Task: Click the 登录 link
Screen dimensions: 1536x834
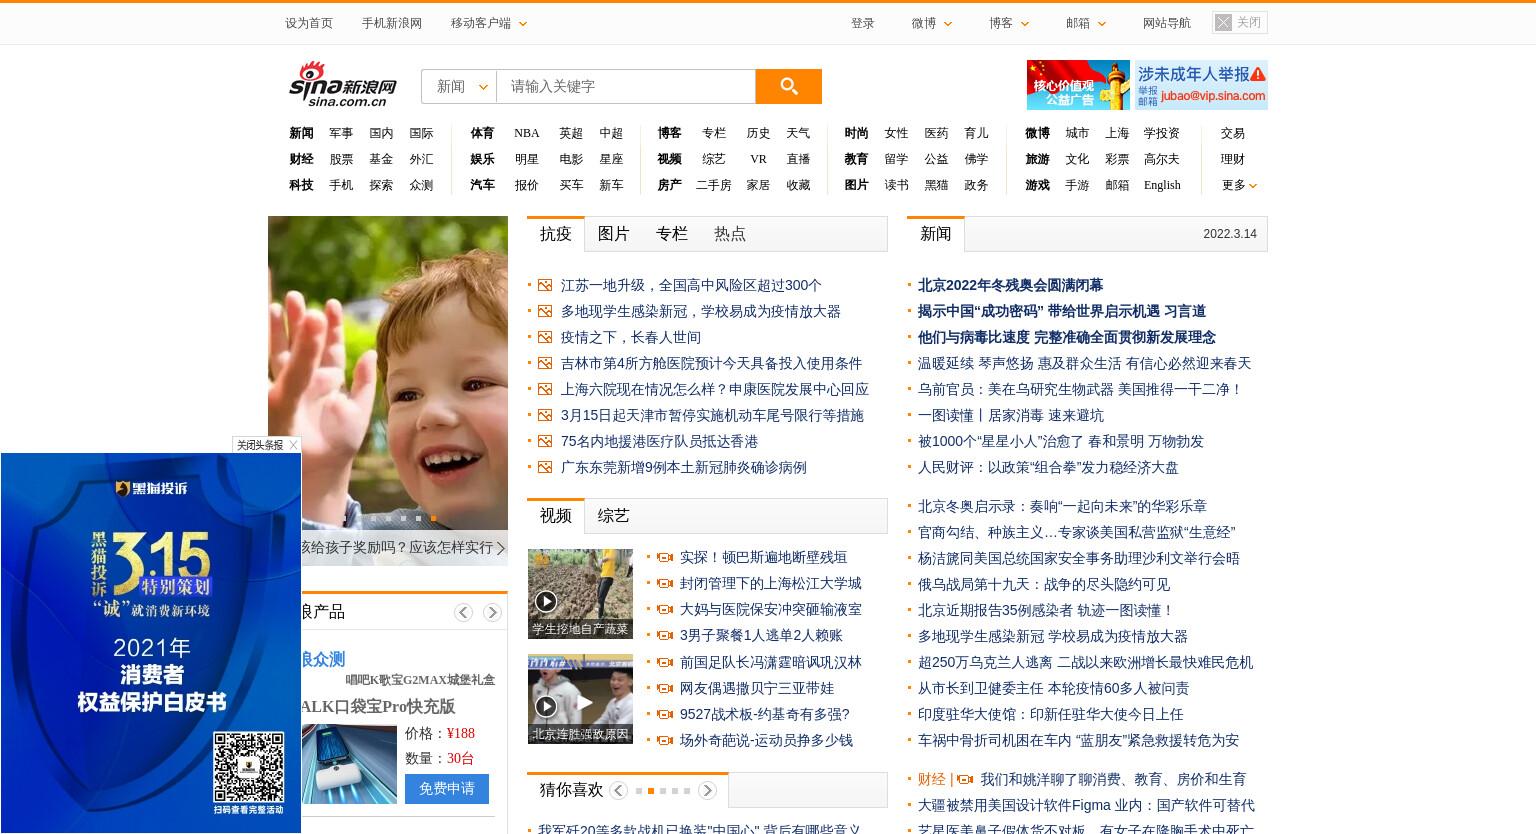Action: (x=863, y=23)
